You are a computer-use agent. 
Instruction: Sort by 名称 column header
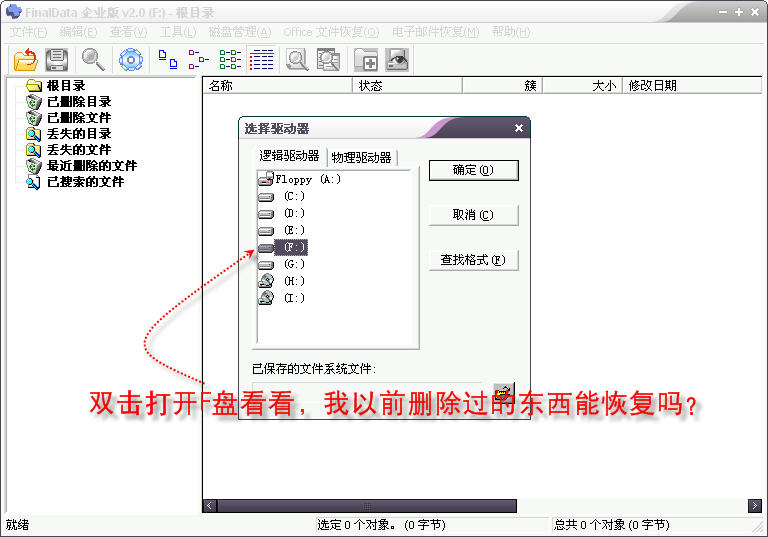[x=278, y=86]
